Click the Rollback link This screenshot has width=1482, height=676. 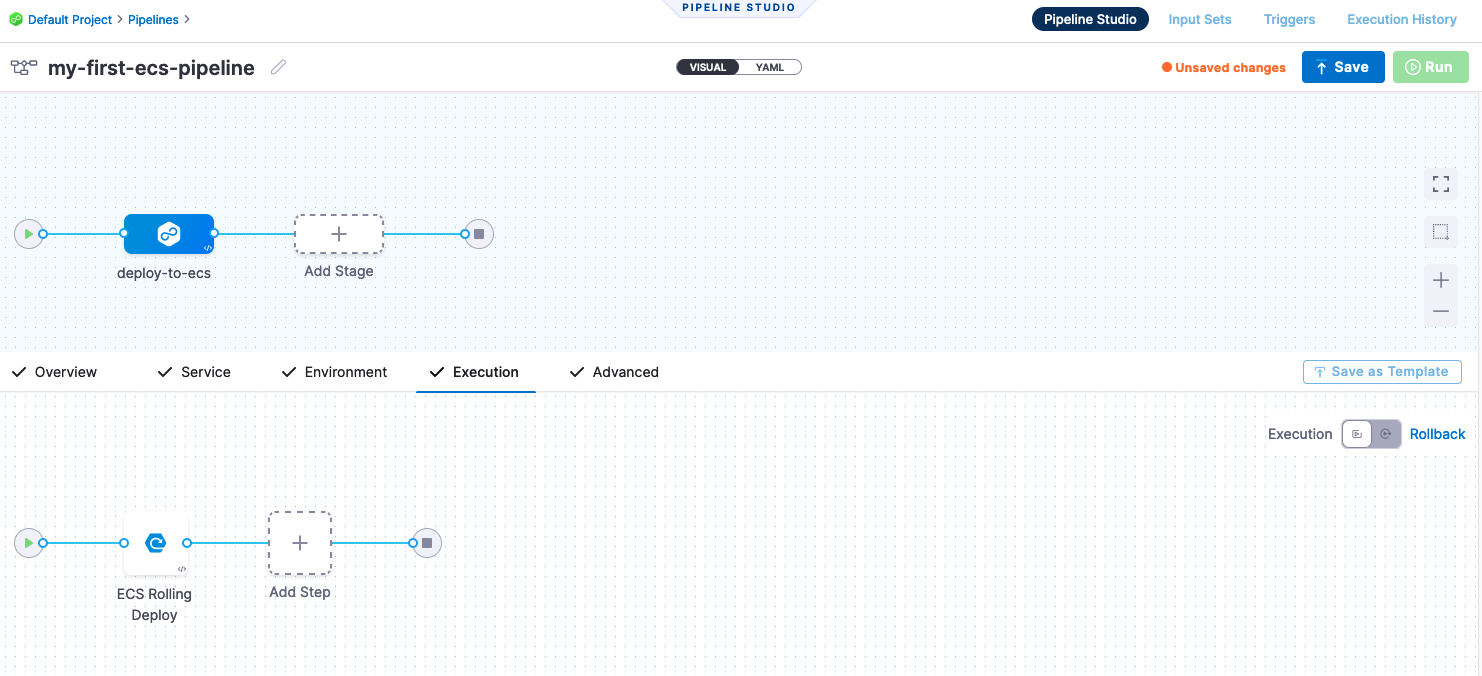pos(1437,434)
